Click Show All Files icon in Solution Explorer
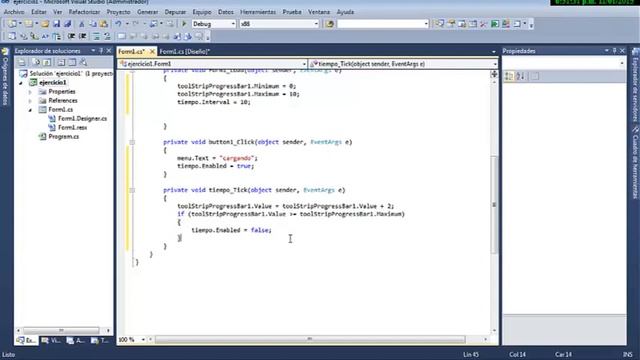The image size is (640, 360). (x=36, y=62)
